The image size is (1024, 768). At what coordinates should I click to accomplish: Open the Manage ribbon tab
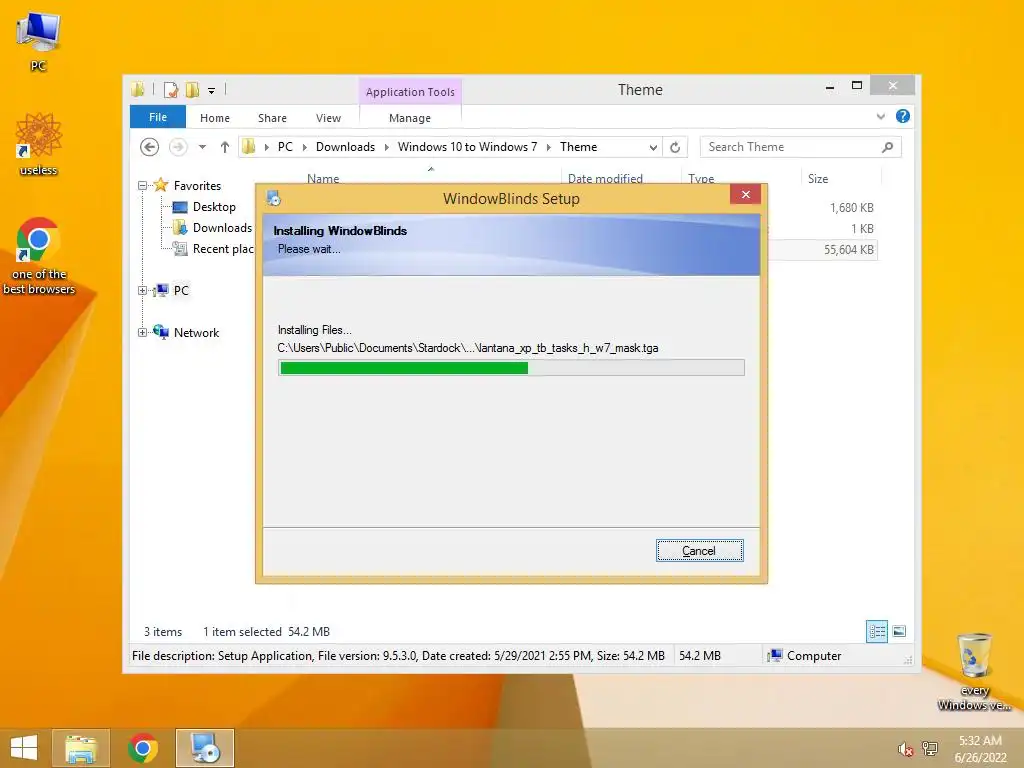click(410, 118)
